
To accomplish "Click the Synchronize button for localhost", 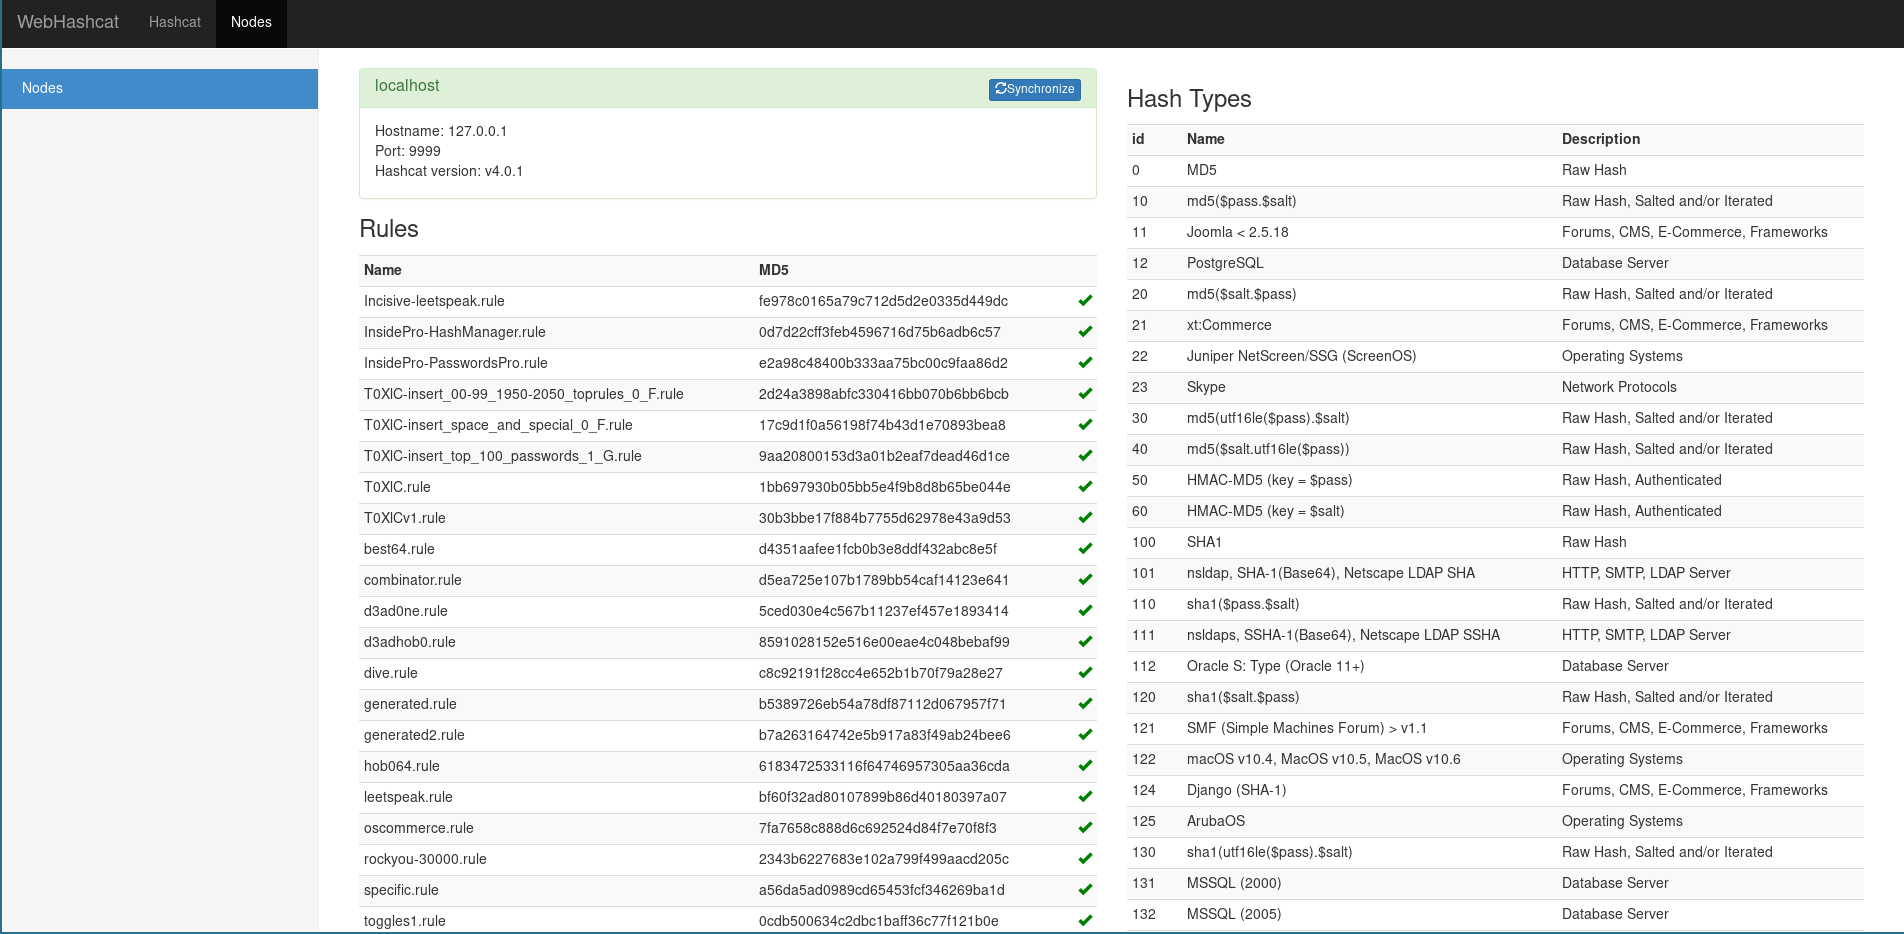I will point(1034,89).
